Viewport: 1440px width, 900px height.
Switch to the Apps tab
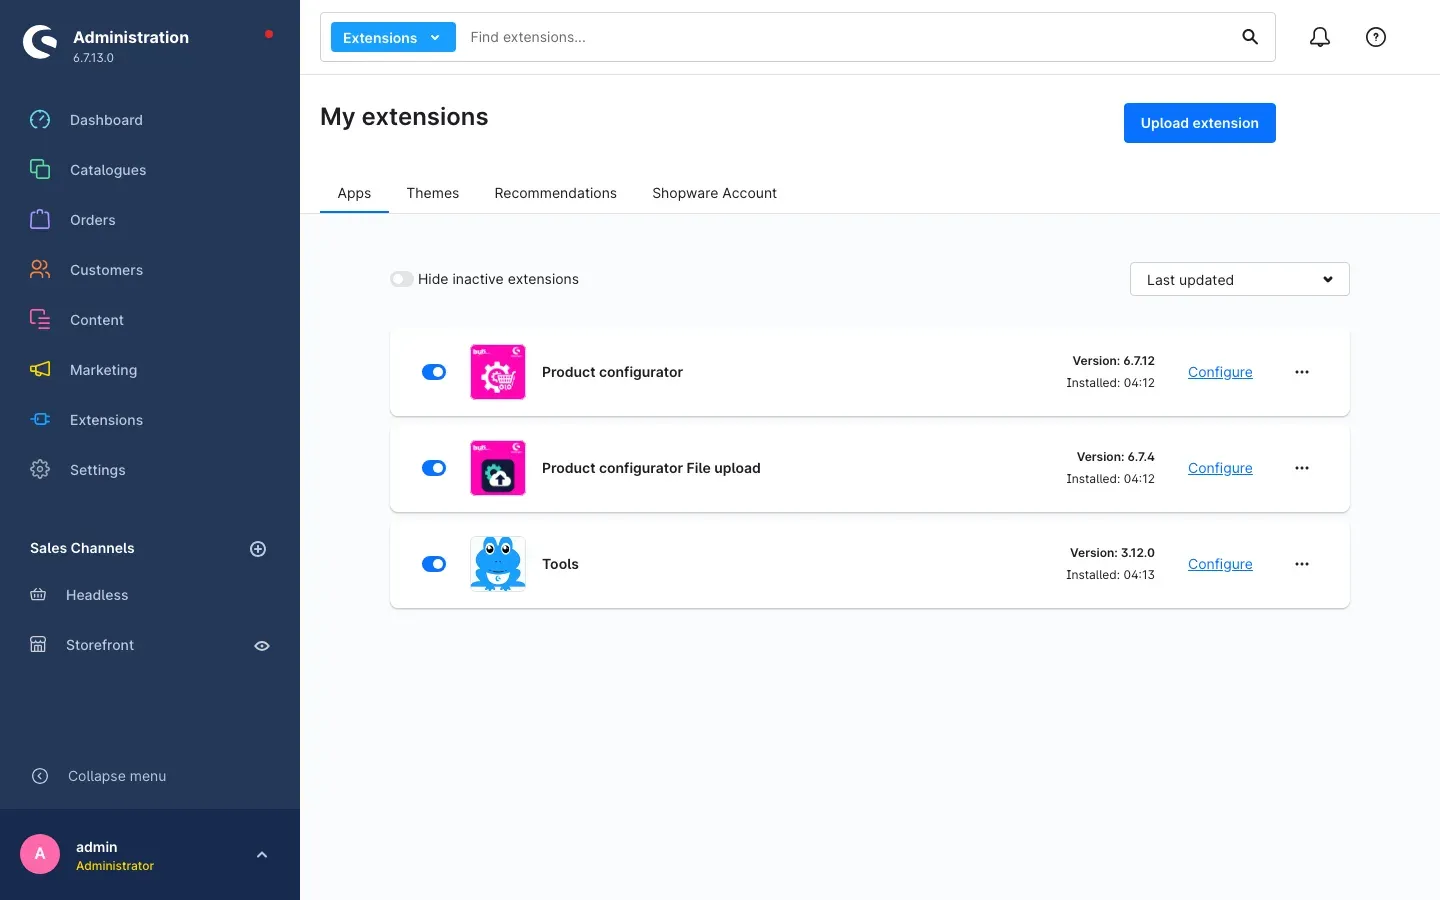pos(354,193)
